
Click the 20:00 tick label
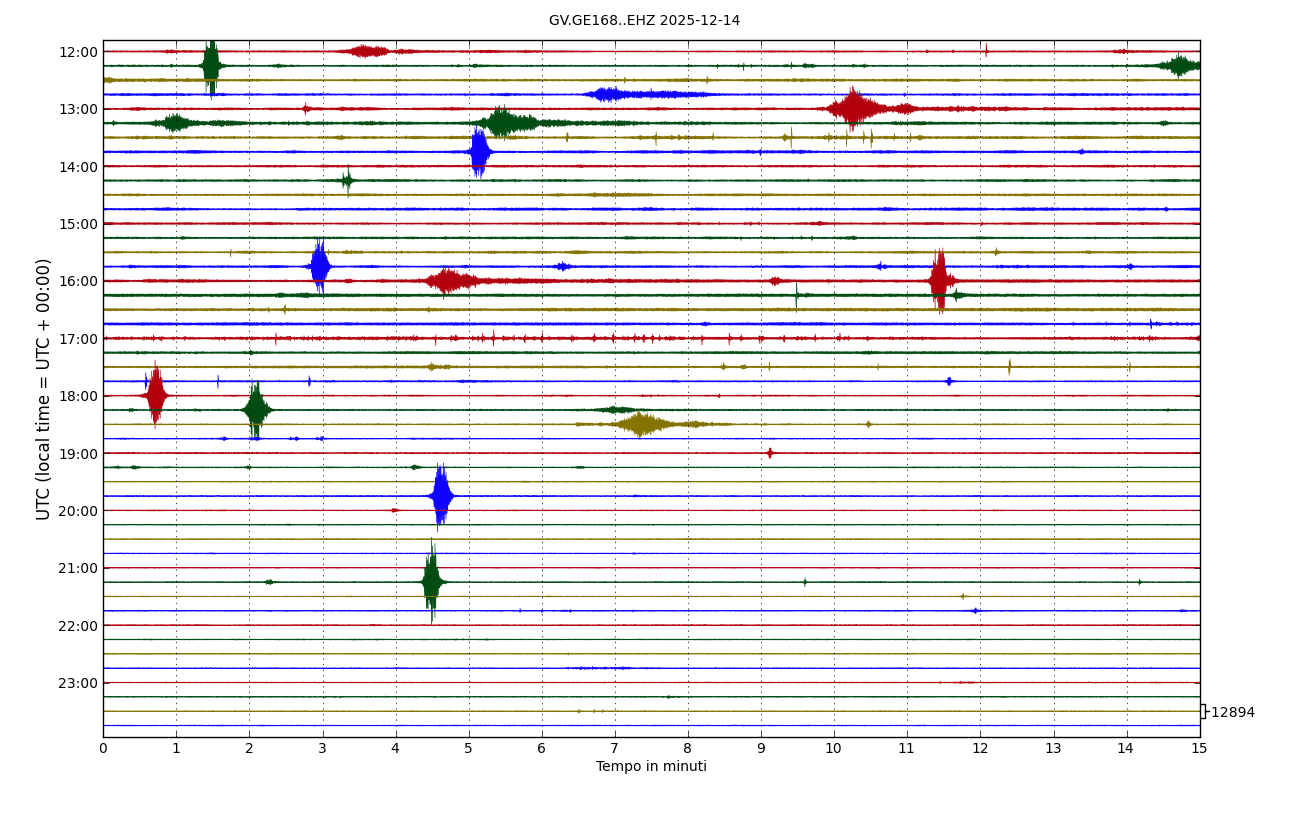(79, 511)
